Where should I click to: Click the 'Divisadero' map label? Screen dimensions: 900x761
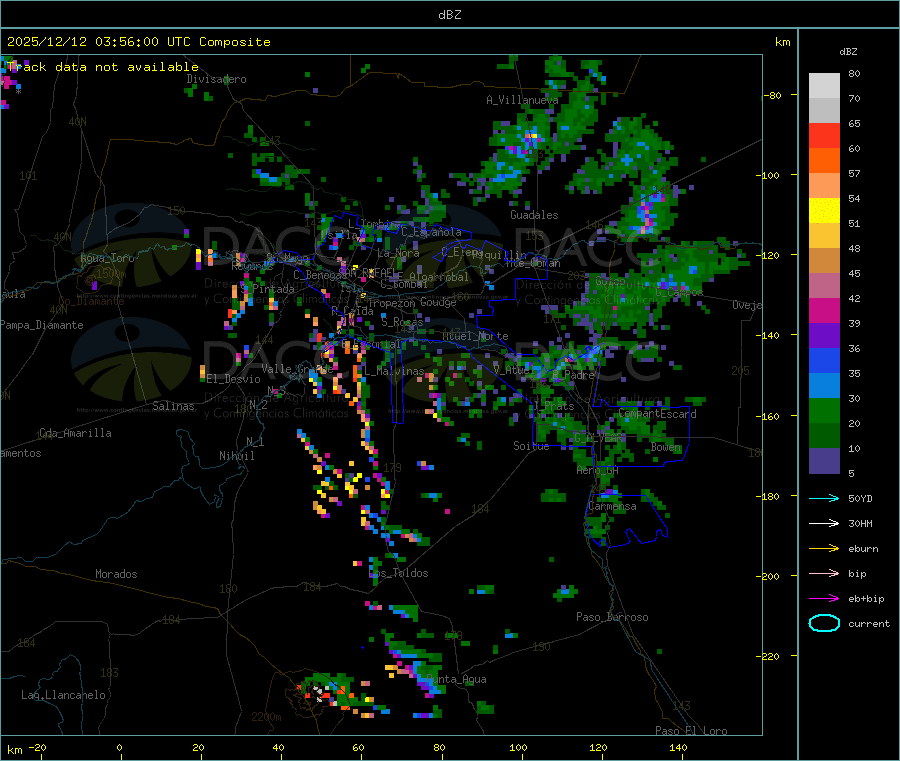coord(216,79)
